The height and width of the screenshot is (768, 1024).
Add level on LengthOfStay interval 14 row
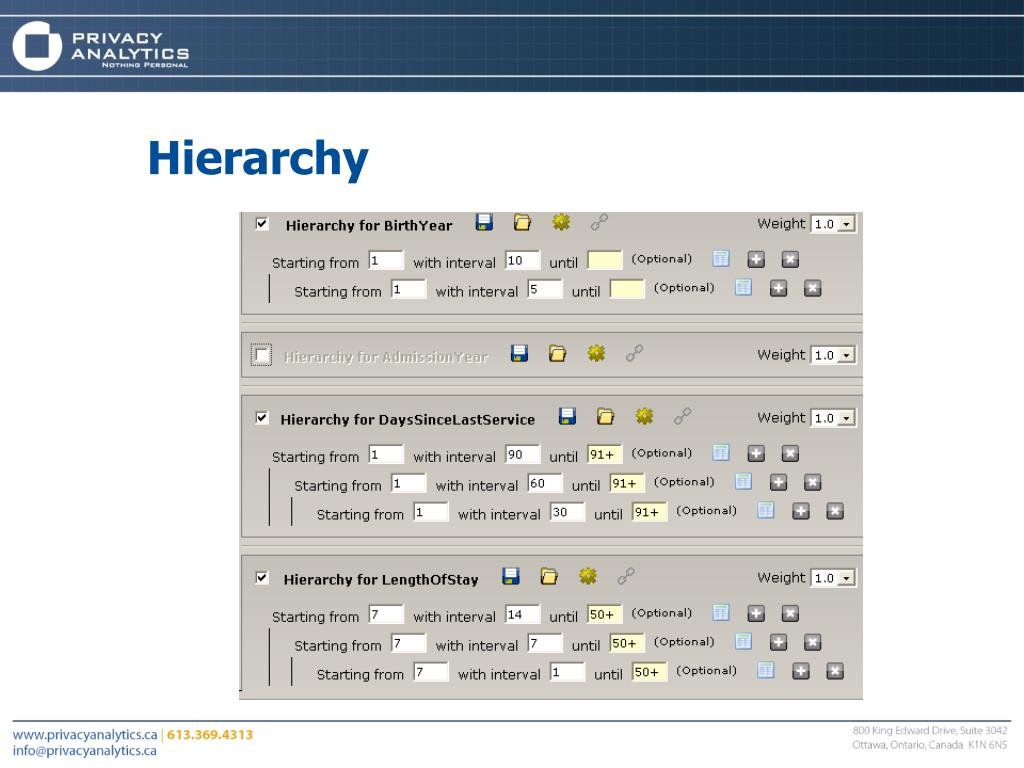point(756,613)
